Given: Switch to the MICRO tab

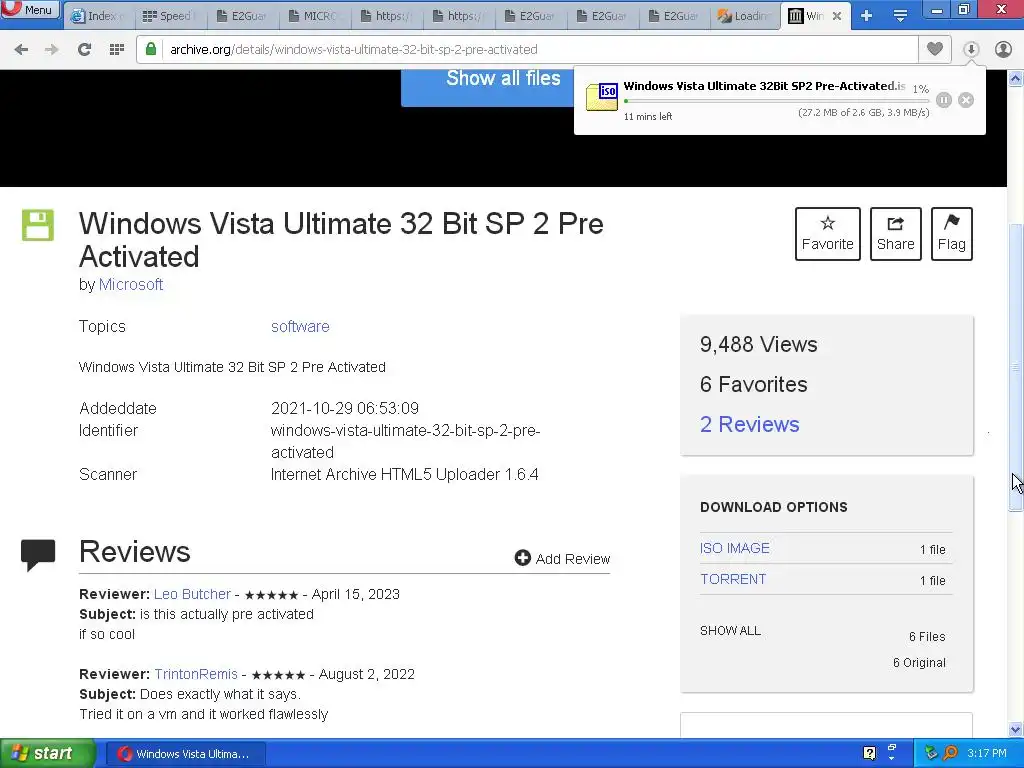Looking at the screenshot, I should point(315,16).
